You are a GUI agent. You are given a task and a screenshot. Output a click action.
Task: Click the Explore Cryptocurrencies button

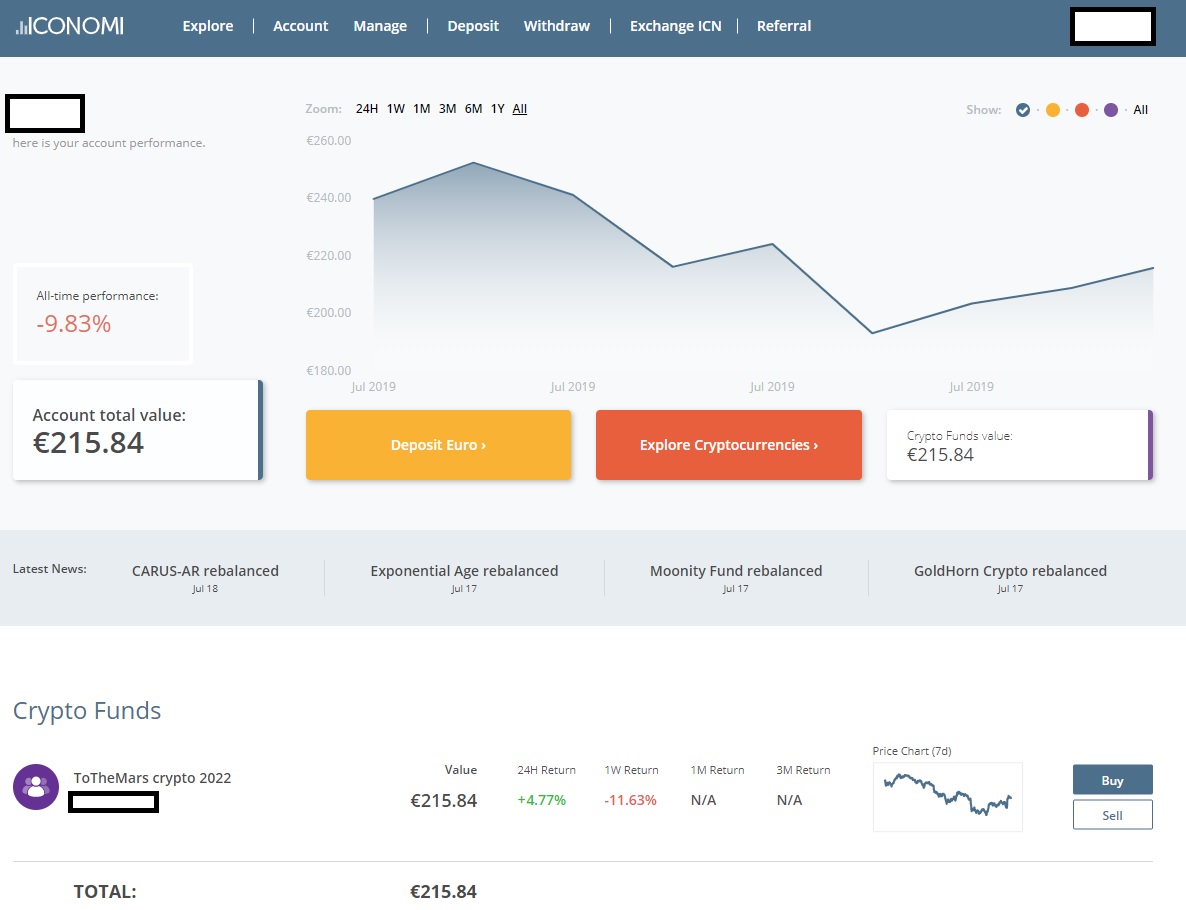(728, 445)
